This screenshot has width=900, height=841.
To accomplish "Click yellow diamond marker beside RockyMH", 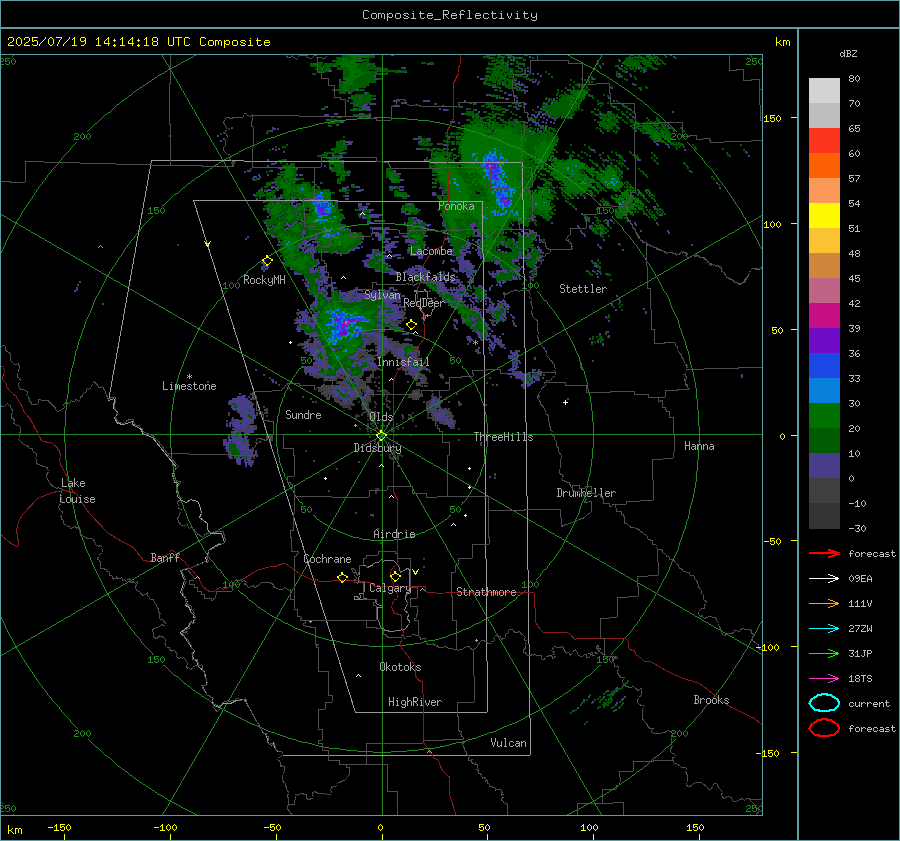I will point(267,261).
